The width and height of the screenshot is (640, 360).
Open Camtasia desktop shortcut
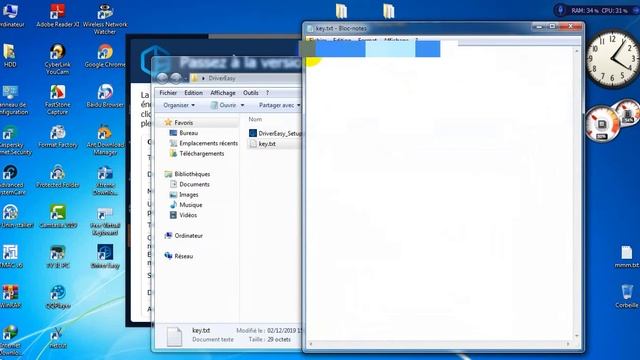(x=58, y=217)
